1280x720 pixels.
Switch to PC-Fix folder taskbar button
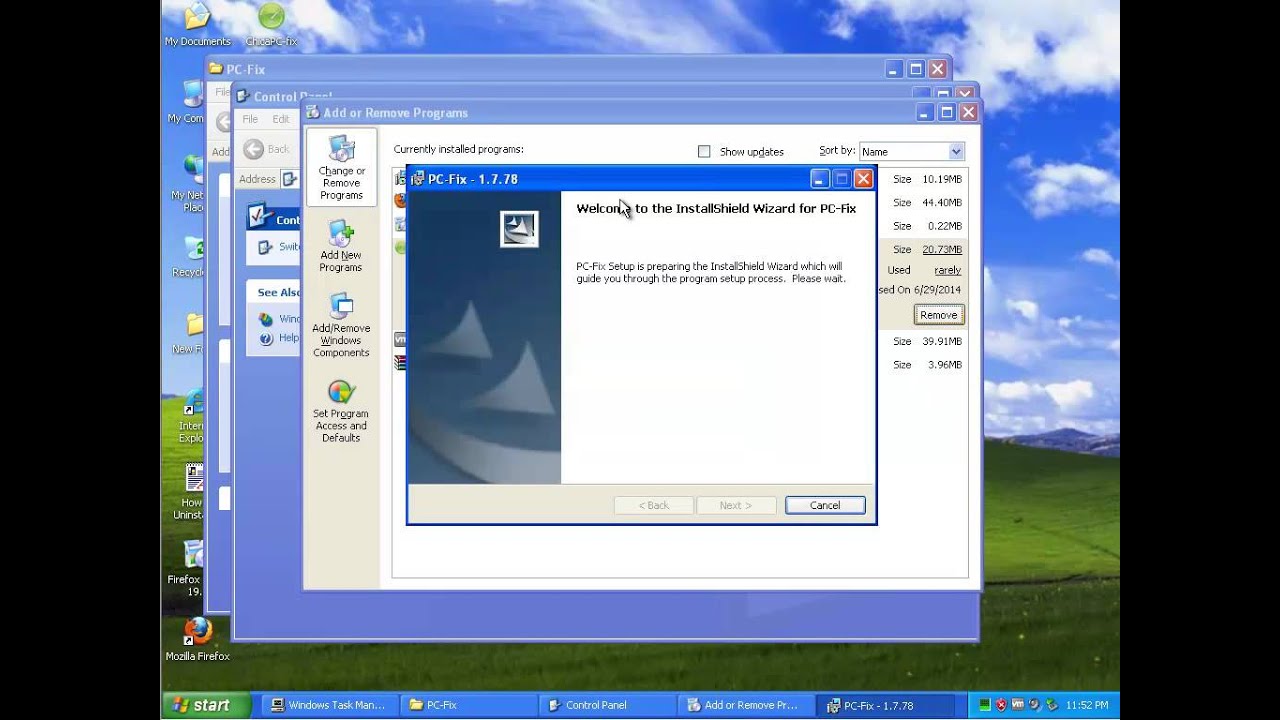click(469, 705)
